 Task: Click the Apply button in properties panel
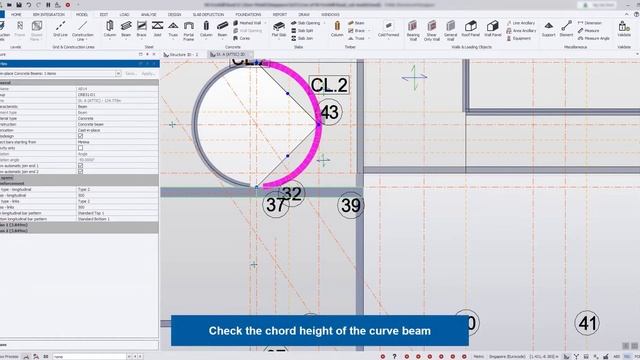147,73
